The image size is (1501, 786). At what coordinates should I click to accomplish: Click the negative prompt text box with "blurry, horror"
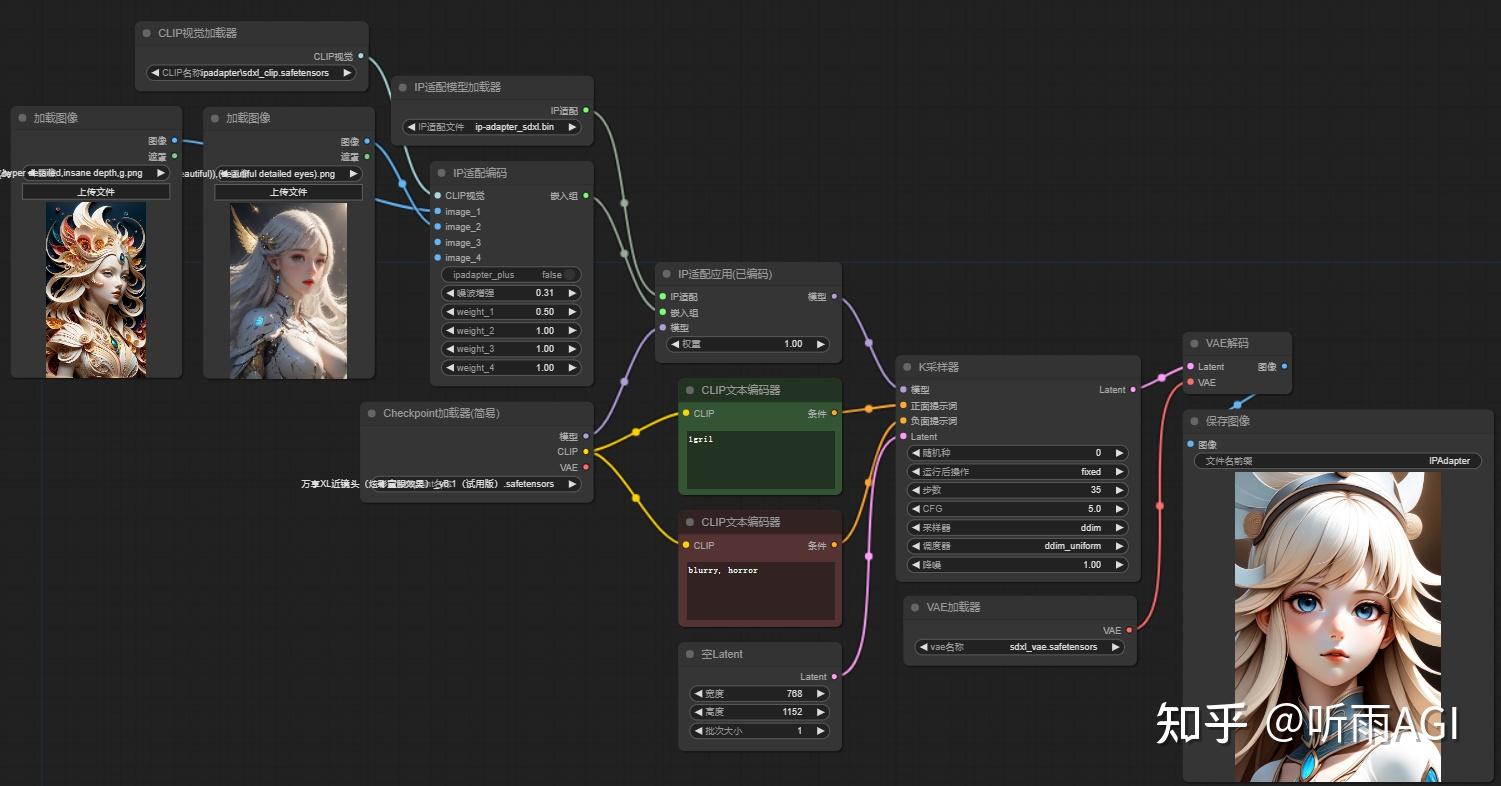(x=760, y=591)
